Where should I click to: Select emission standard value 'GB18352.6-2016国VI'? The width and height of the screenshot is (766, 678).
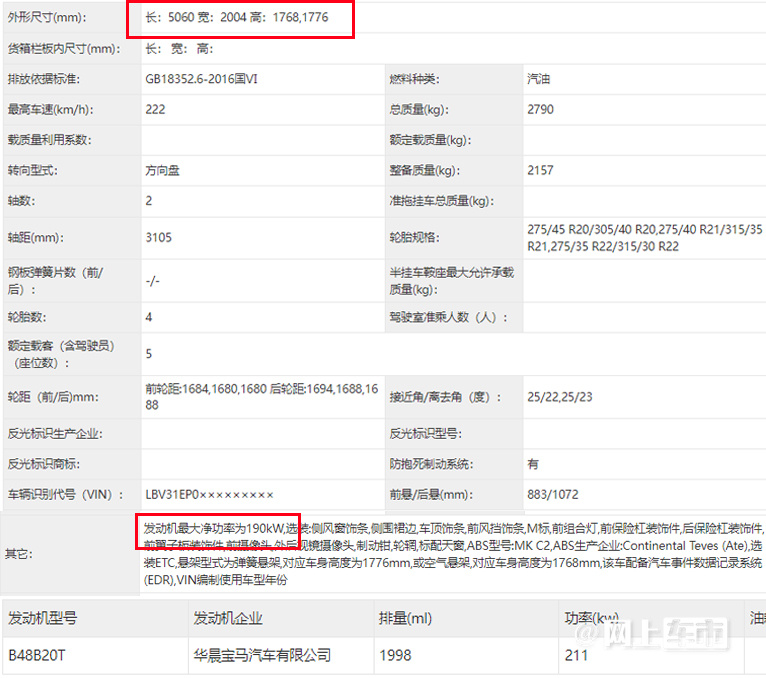[x=201, y=79]
